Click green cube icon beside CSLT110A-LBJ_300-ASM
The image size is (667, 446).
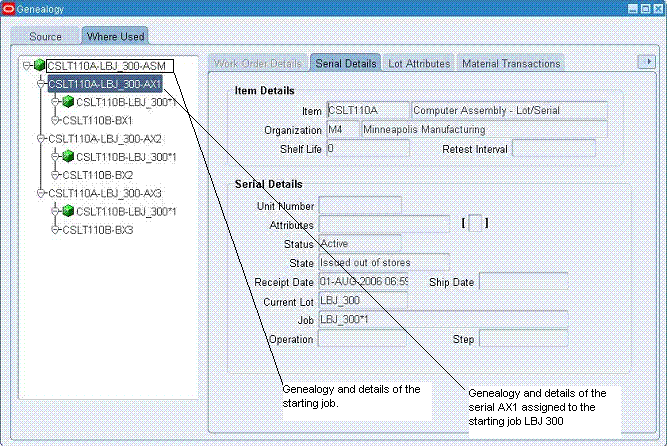[x=40, y=65]
